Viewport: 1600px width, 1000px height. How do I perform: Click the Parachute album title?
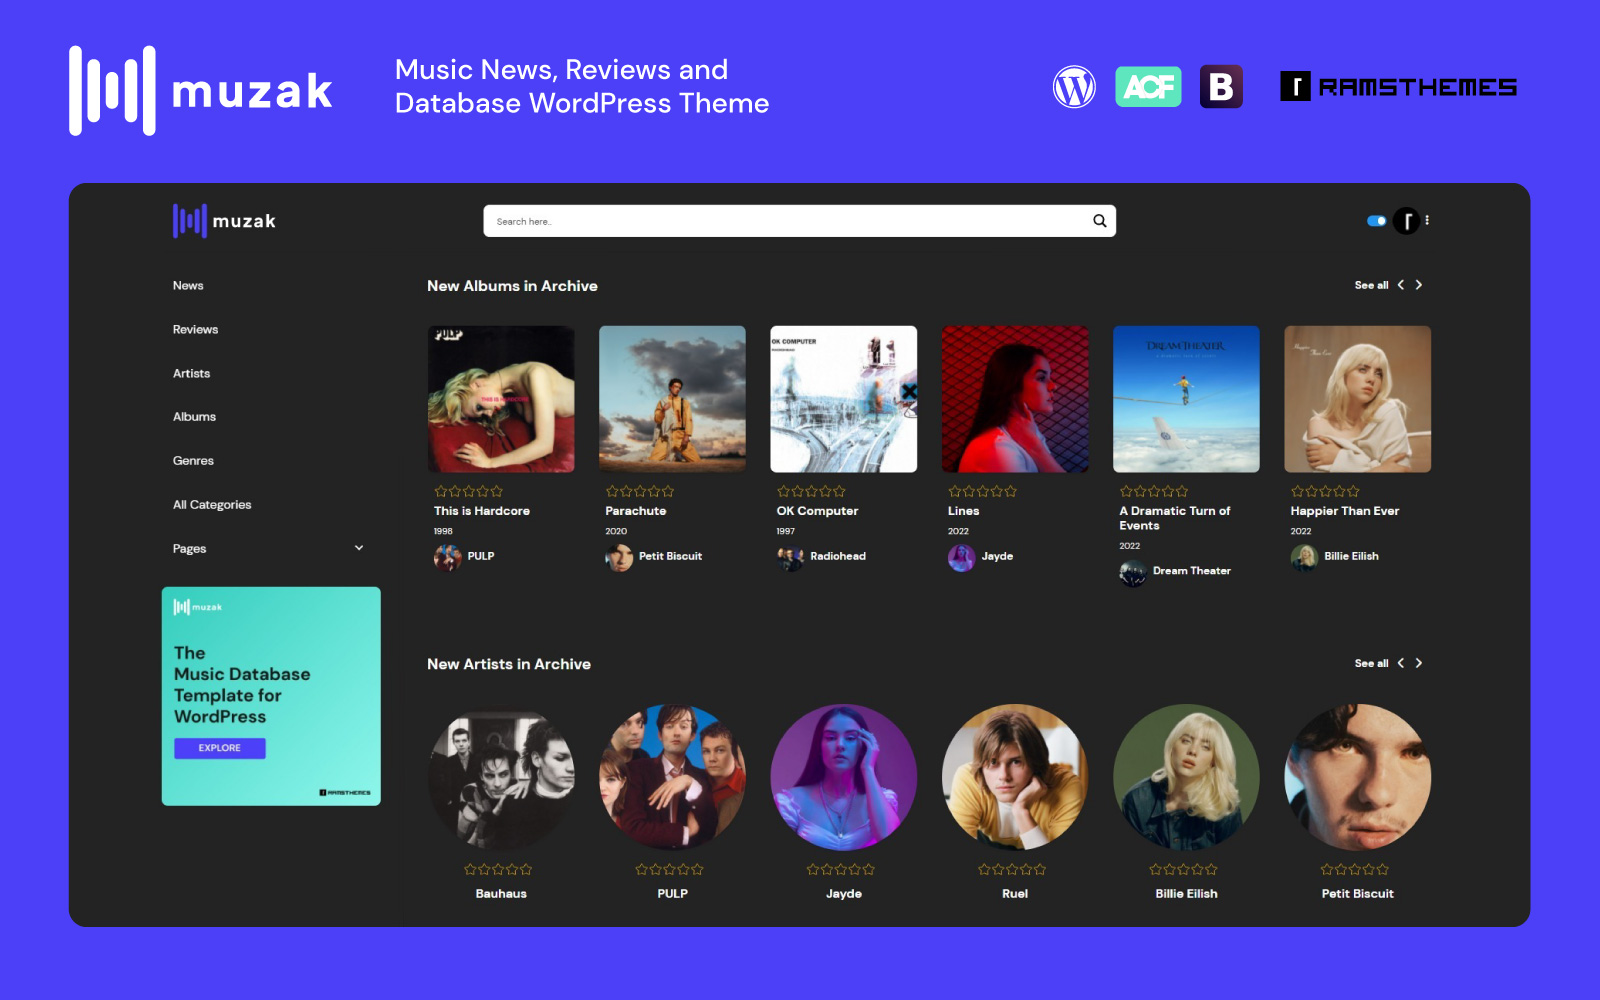(636, 511)
